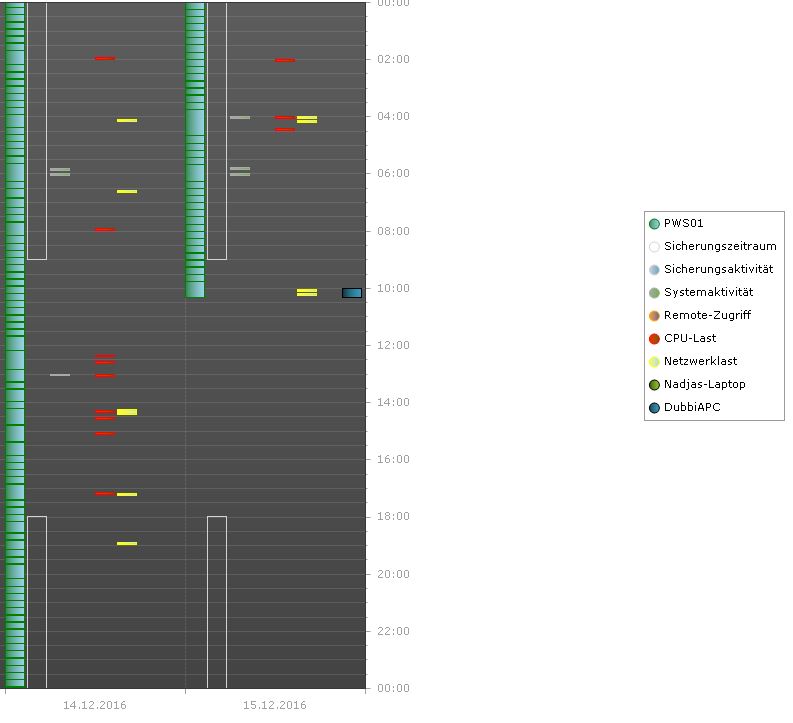Click the 22:00 time axis label
This screenshot has width=793, height=723.
(393, 631)
